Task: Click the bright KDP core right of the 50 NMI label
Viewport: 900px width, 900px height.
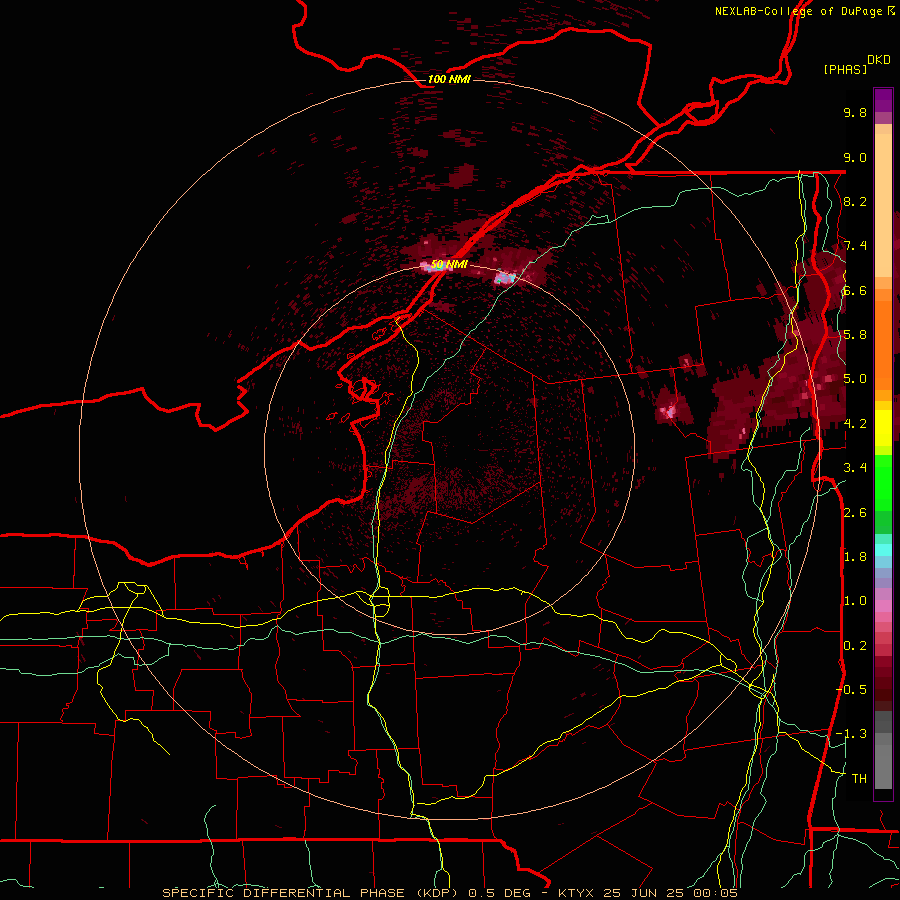Action: (x=505, y=278)
